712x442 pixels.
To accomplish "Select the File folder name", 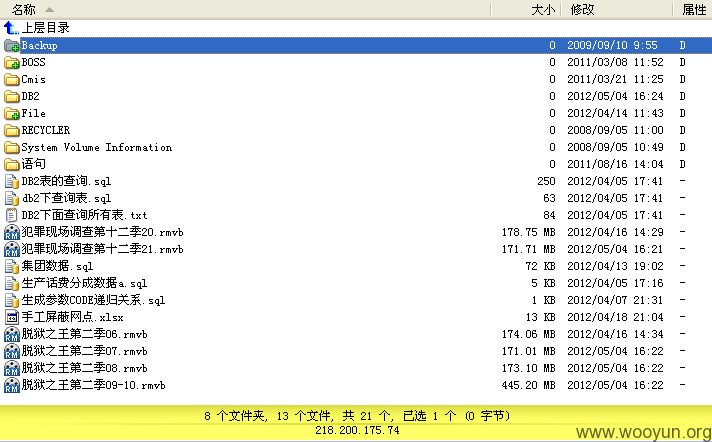I will click(34, 113).
